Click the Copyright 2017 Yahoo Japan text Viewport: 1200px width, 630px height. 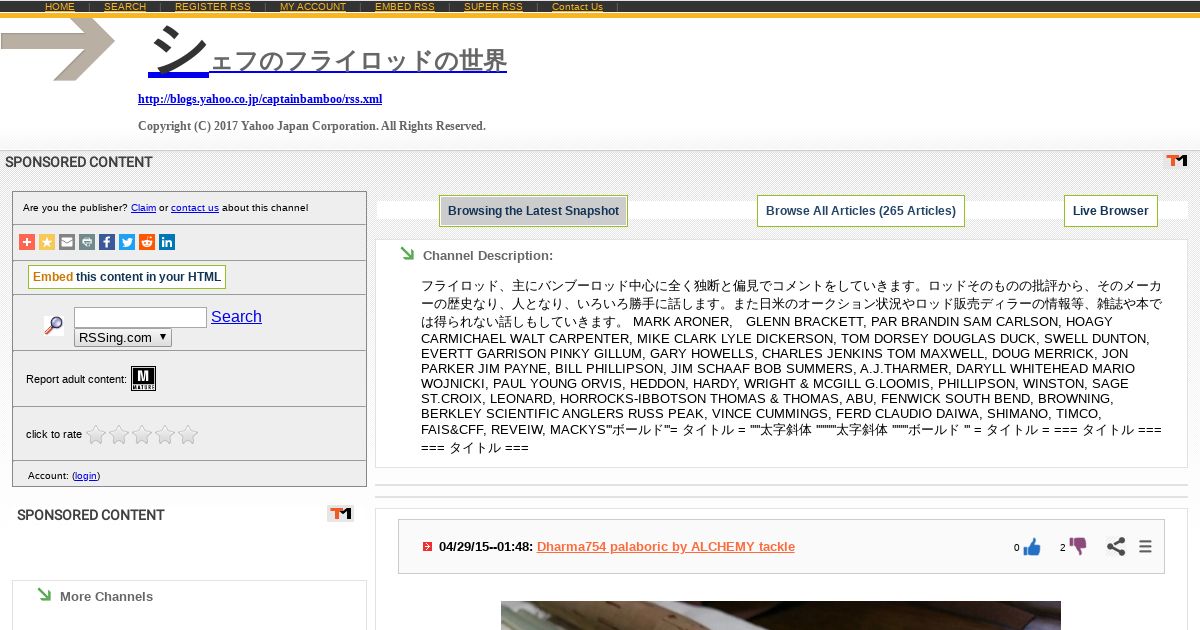click(x=312, y=126)
